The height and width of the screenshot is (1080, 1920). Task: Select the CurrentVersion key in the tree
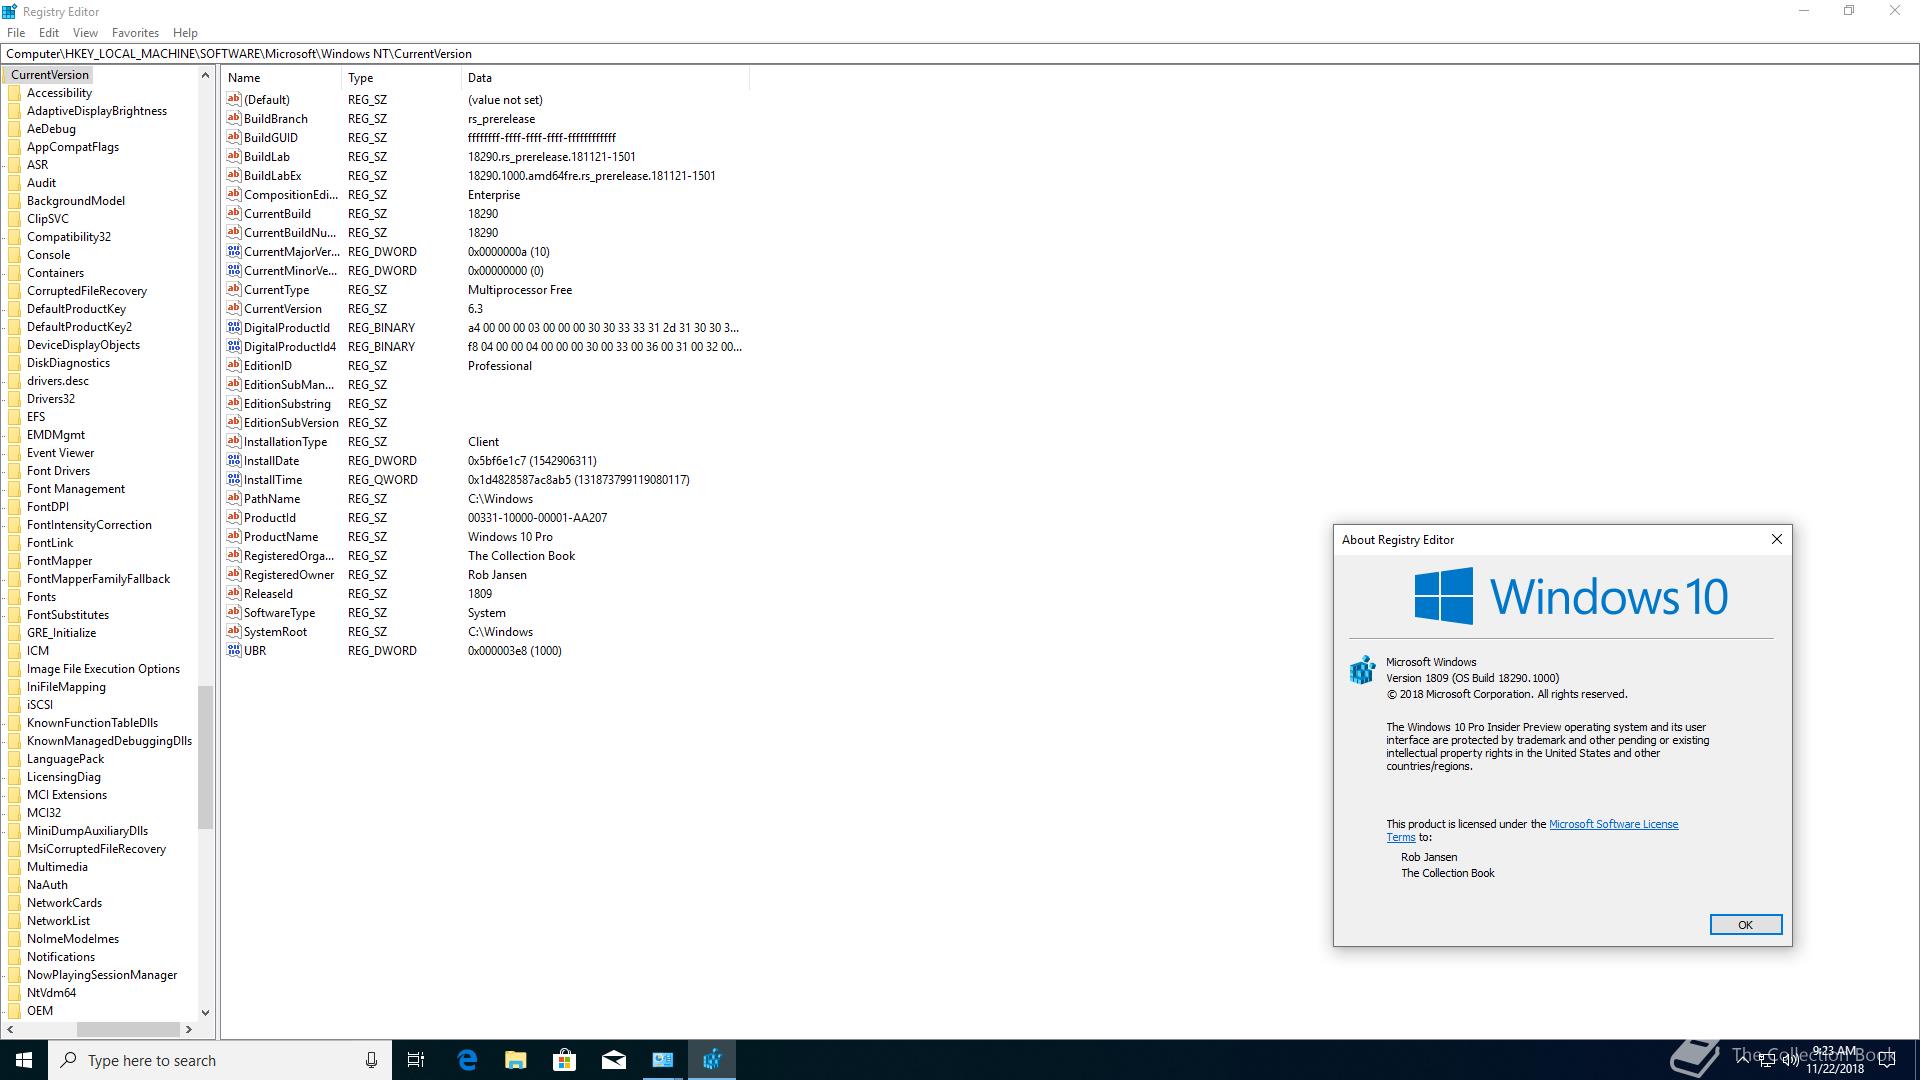(50, 75)
